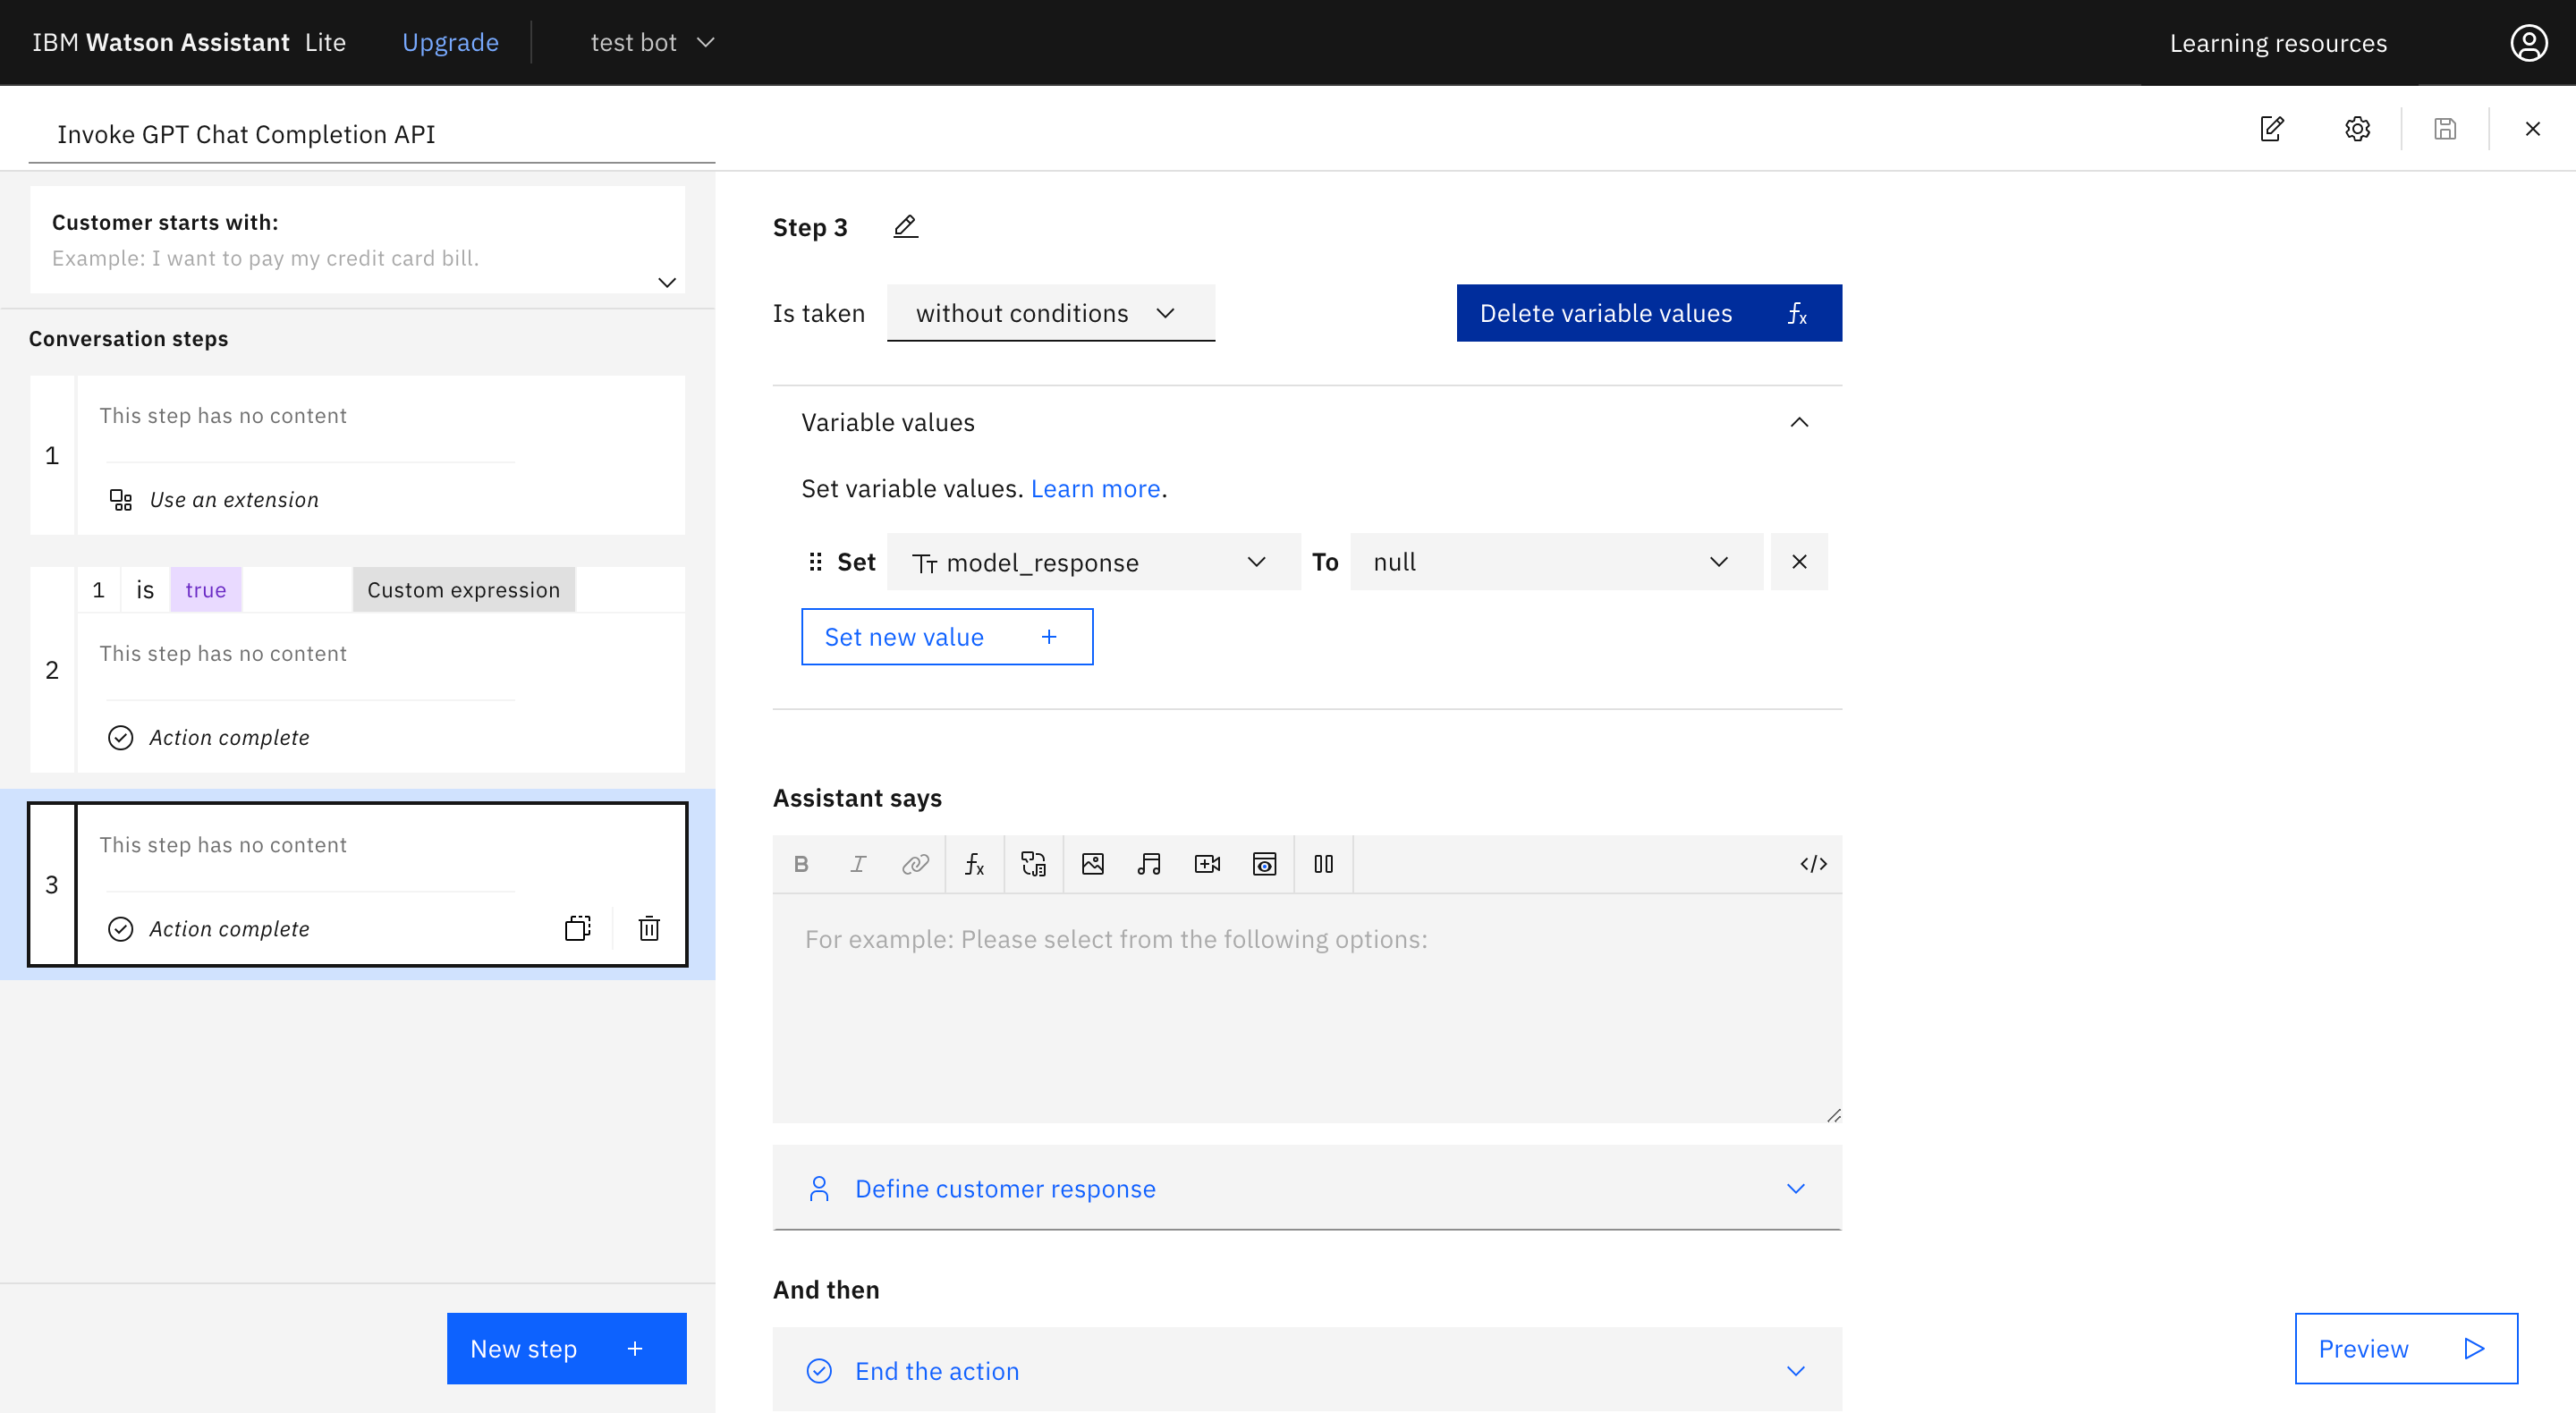2576x1413 pixels.
Task: Switch to JSON code editor view
Action: tap(1813, 864)
